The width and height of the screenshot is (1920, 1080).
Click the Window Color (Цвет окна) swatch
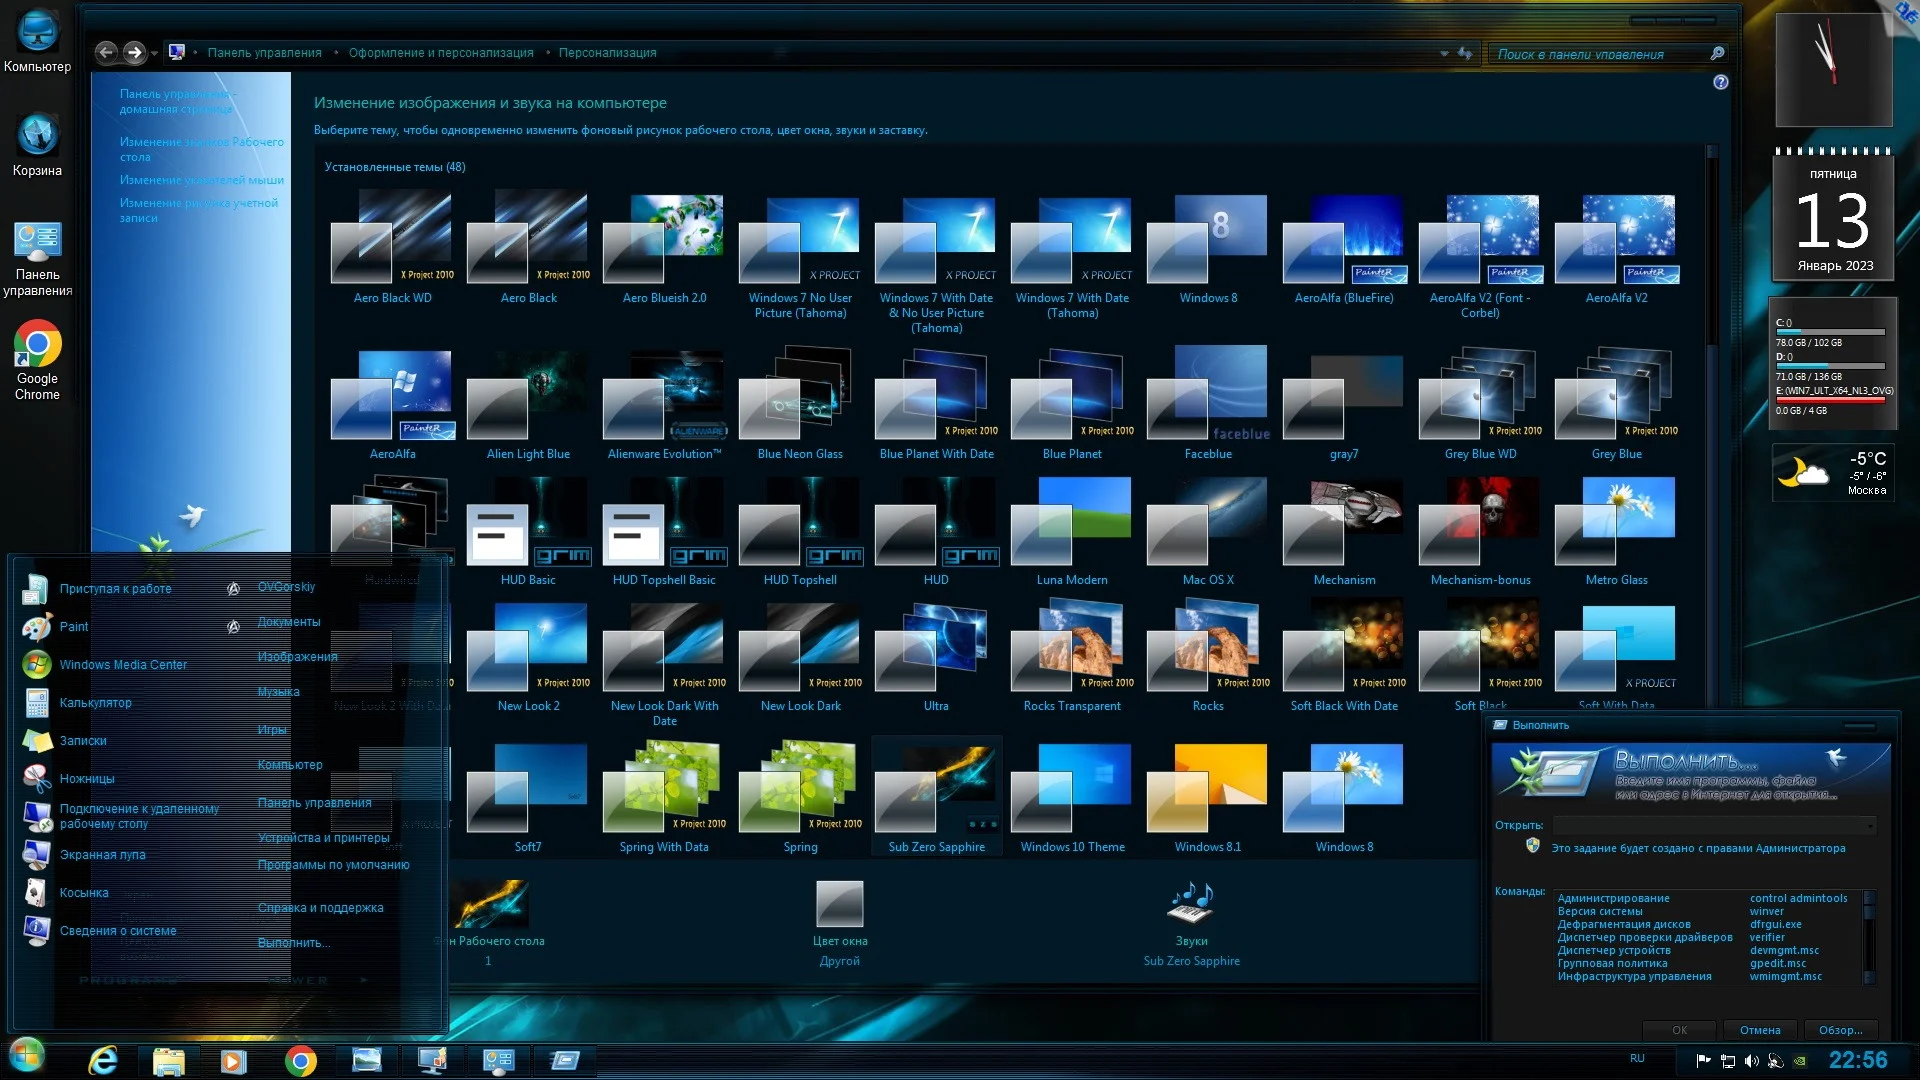click(839, 904)
